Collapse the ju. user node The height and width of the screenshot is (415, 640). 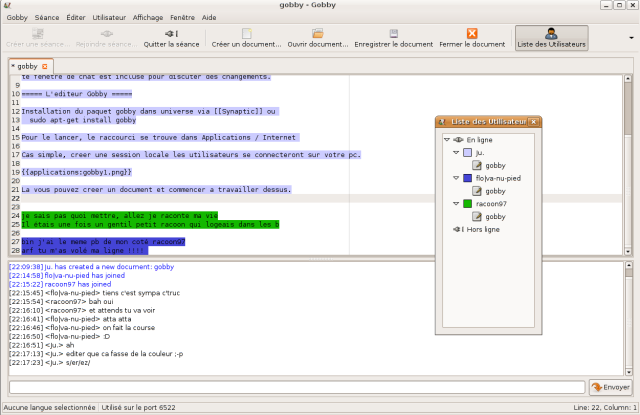point(456,153)
